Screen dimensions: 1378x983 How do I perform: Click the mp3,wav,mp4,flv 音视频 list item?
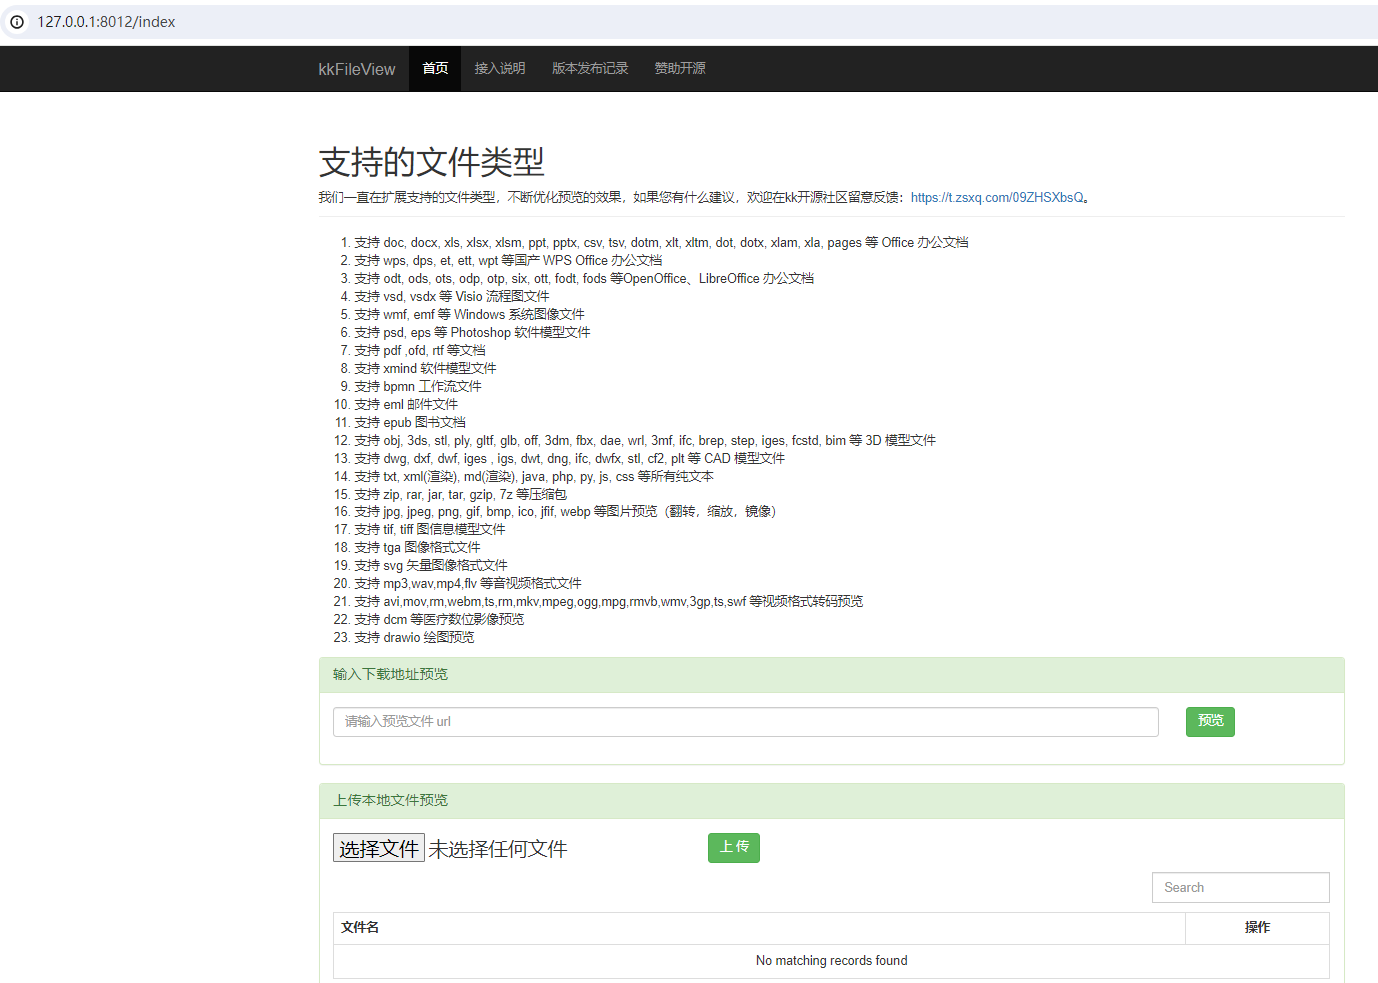468,584
